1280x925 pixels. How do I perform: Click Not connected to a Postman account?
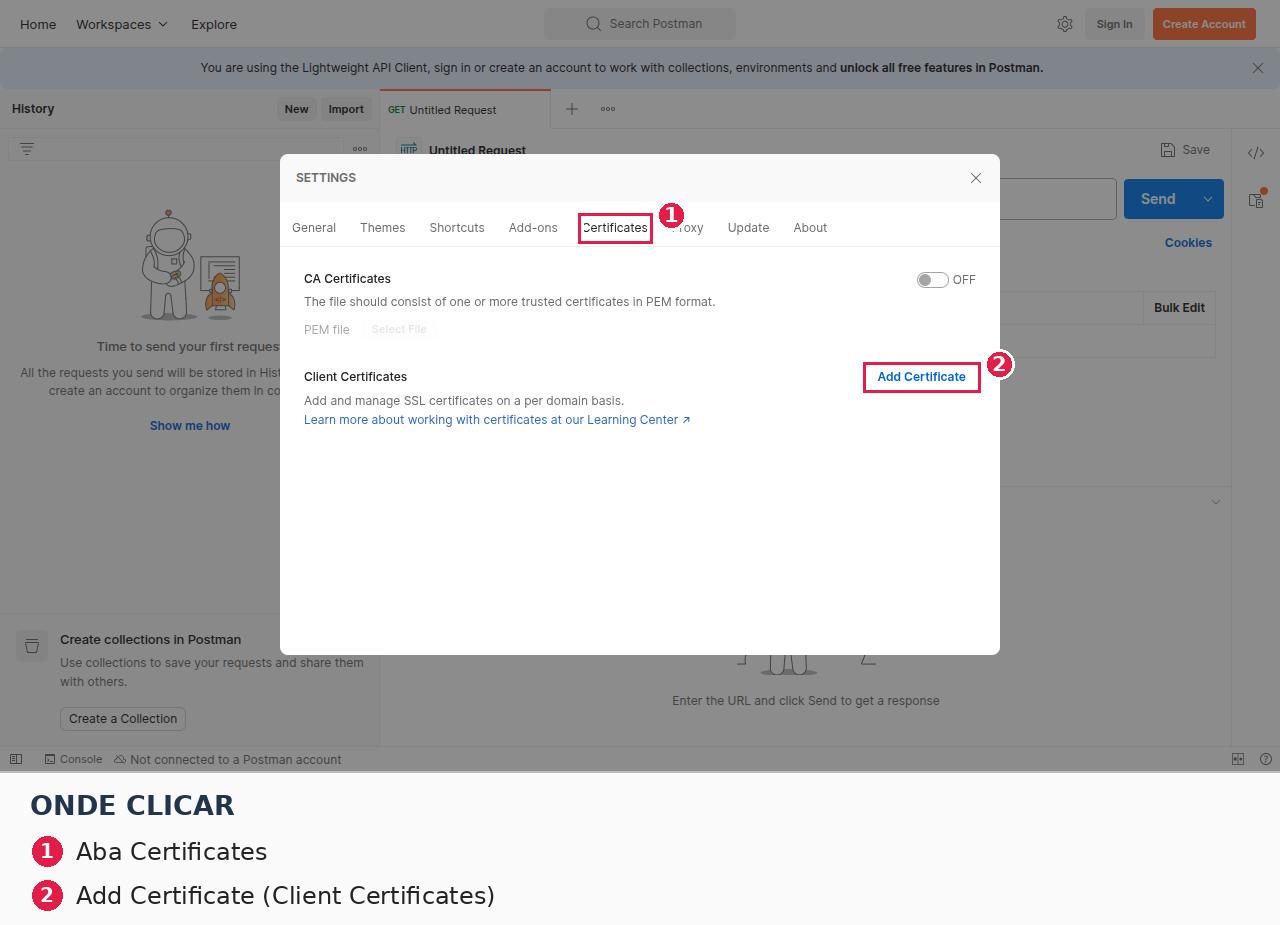click(227, 759)
